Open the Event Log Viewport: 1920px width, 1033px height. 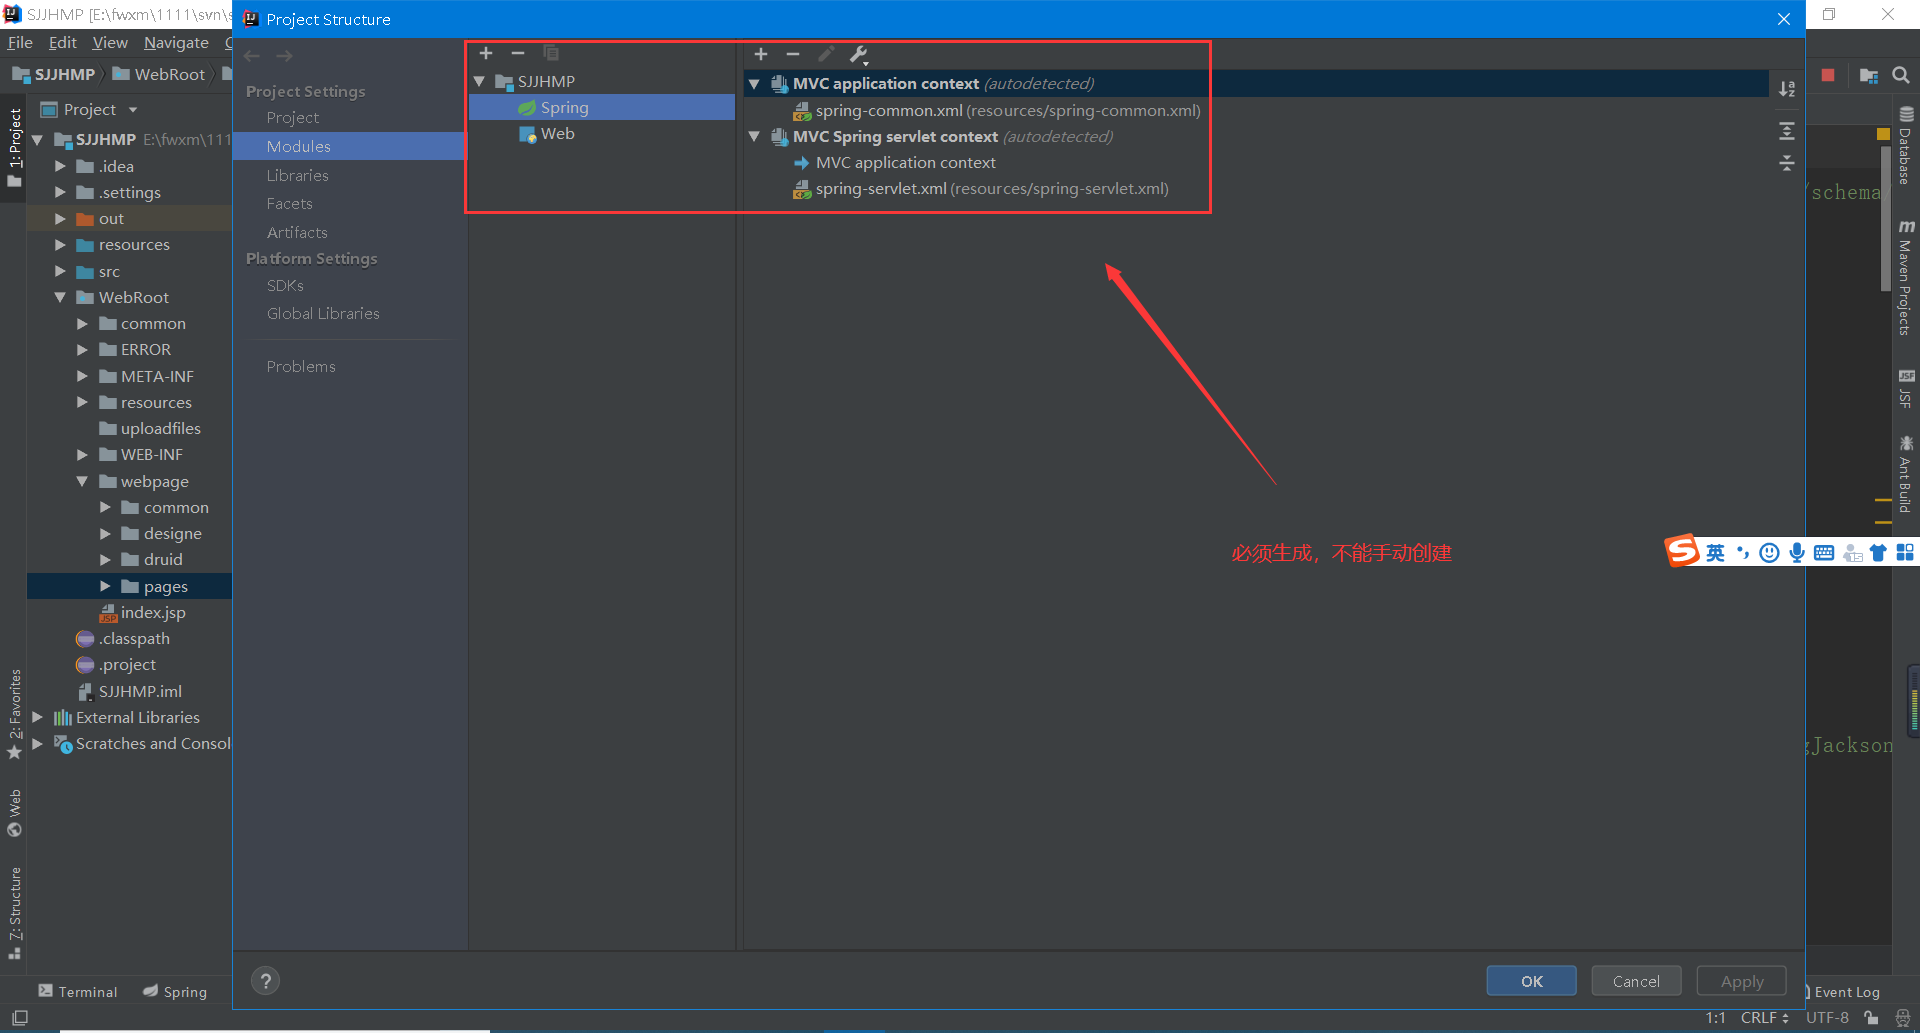(x=1845, y=992)
